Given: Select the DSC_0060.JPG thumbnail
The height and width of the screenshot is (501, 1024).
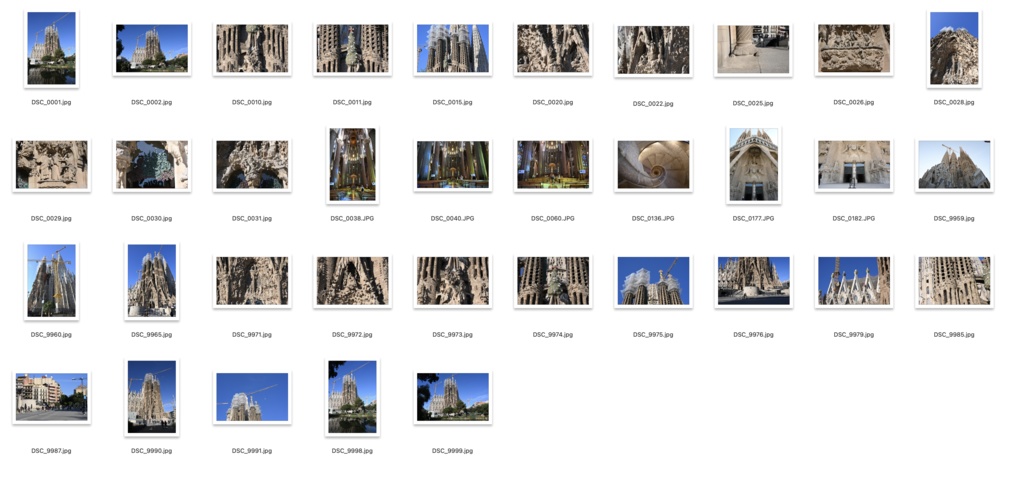Looking at the screenshot, I should (552, 165).
